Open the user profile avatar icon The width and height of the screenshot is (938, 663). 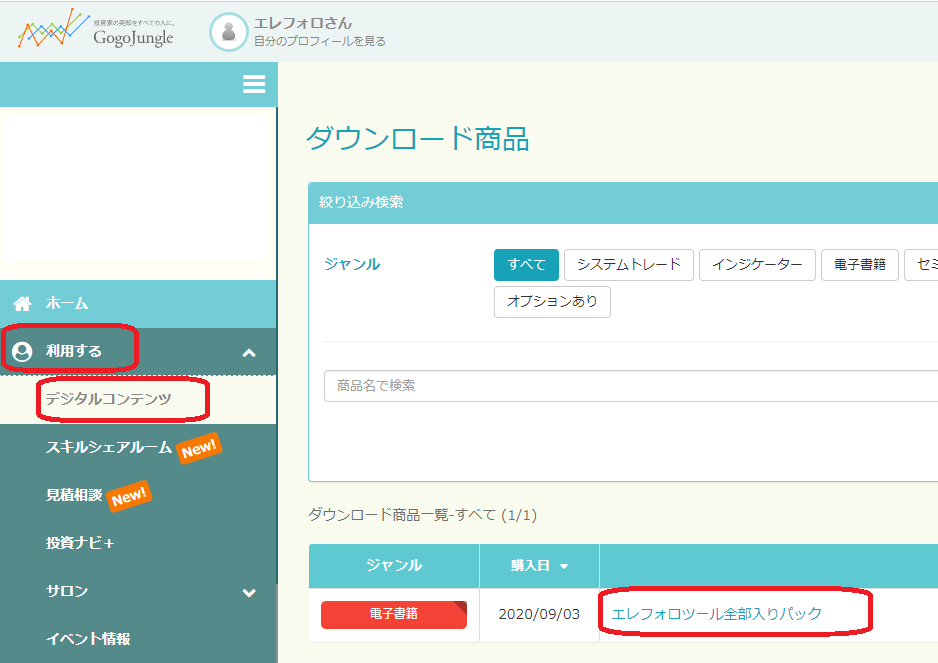click(229, 32)
